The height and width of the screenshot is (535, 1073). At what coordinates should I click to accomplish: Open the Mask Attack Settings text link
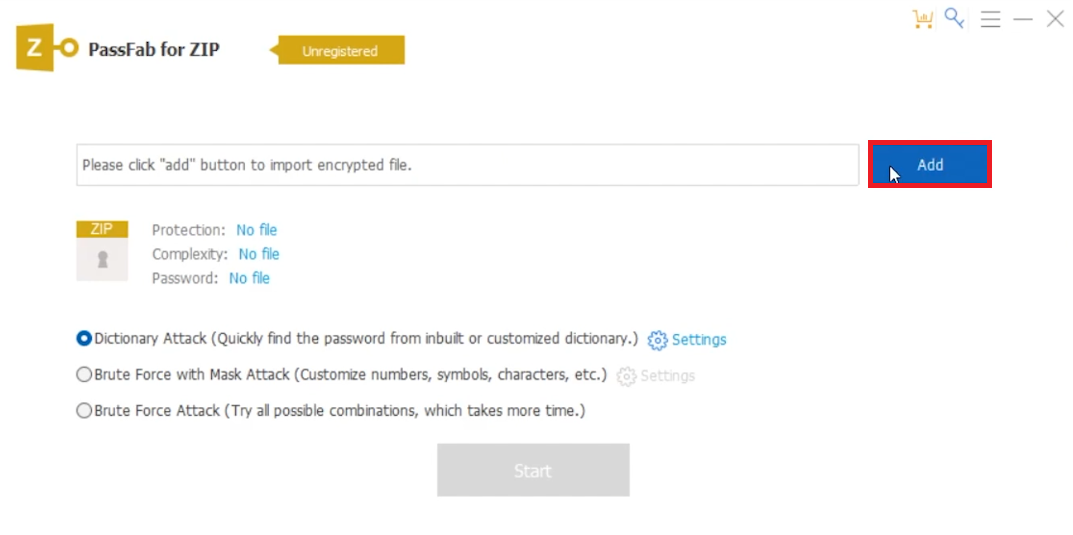click(667, 377)
